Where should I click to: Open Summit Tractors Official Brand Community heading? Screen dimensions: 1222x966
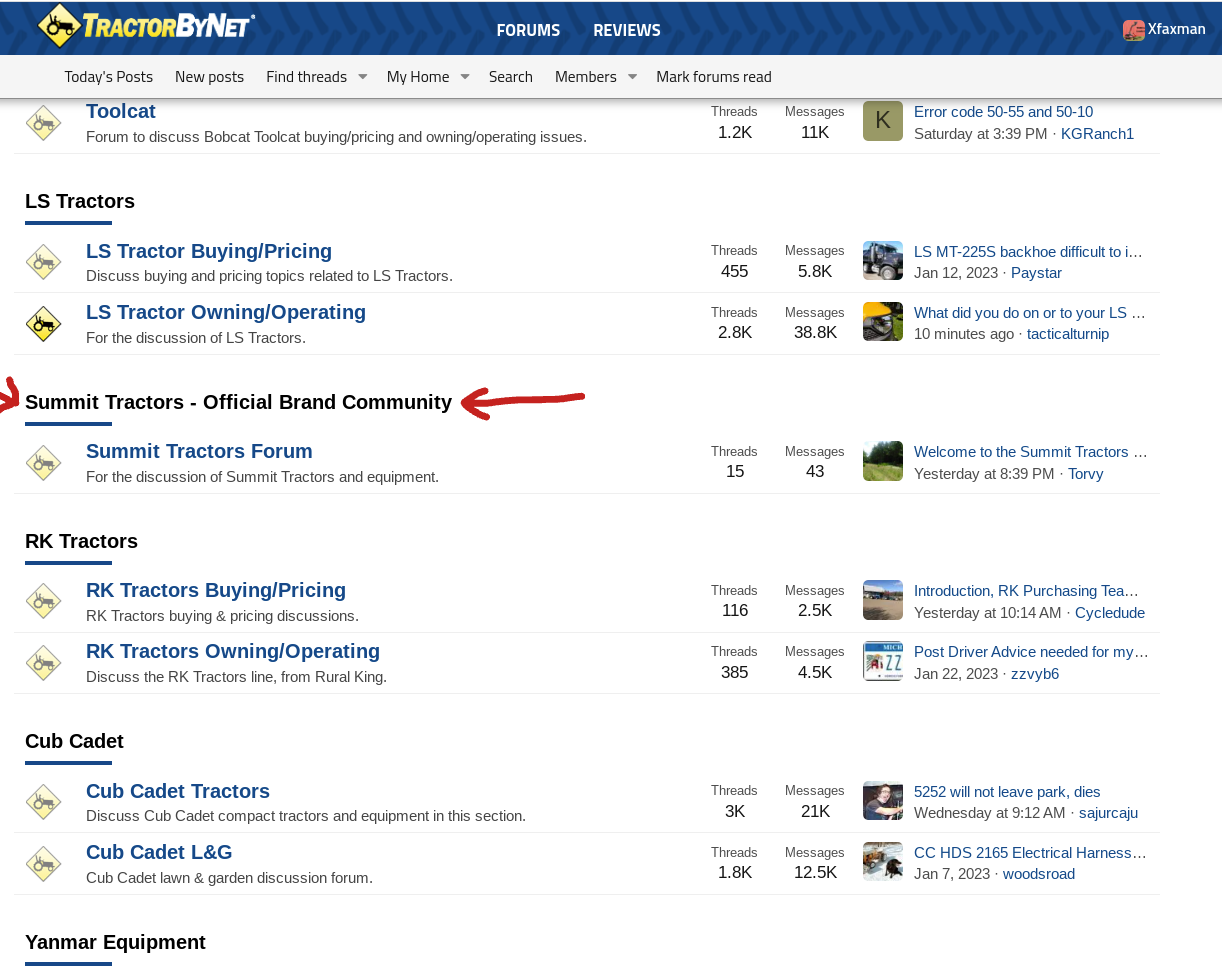238,402
